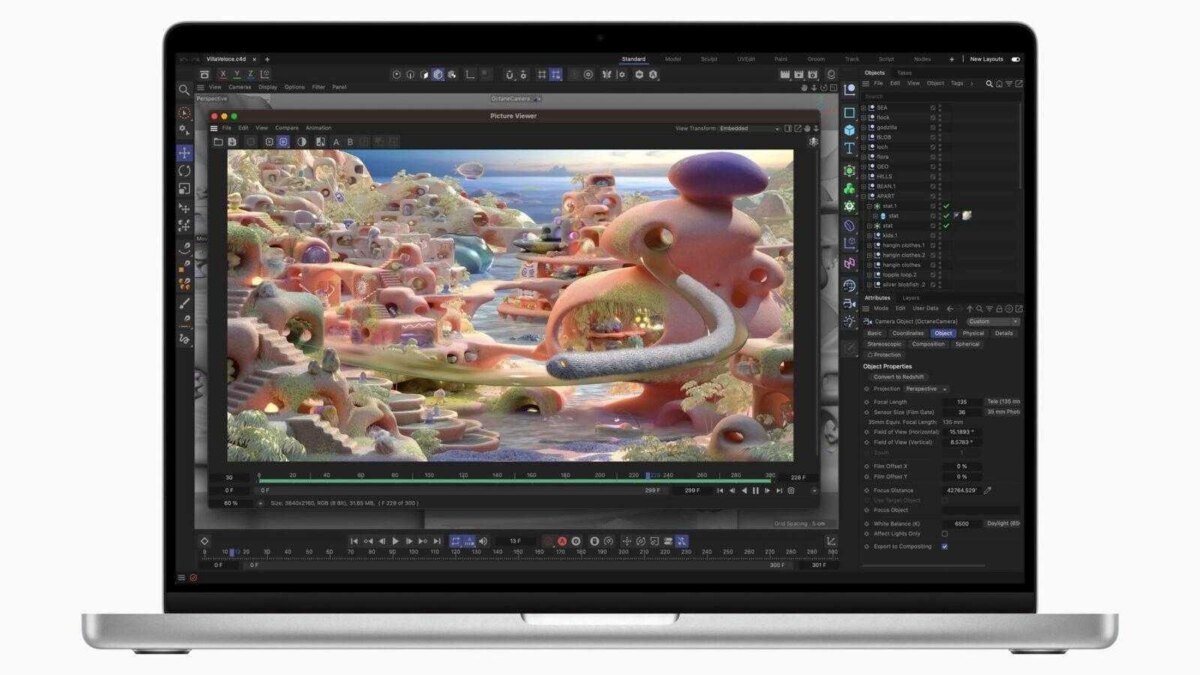1200x675 pixels.
Task: Open the View Transform Embedded dropdown
Action: [749, 128]
